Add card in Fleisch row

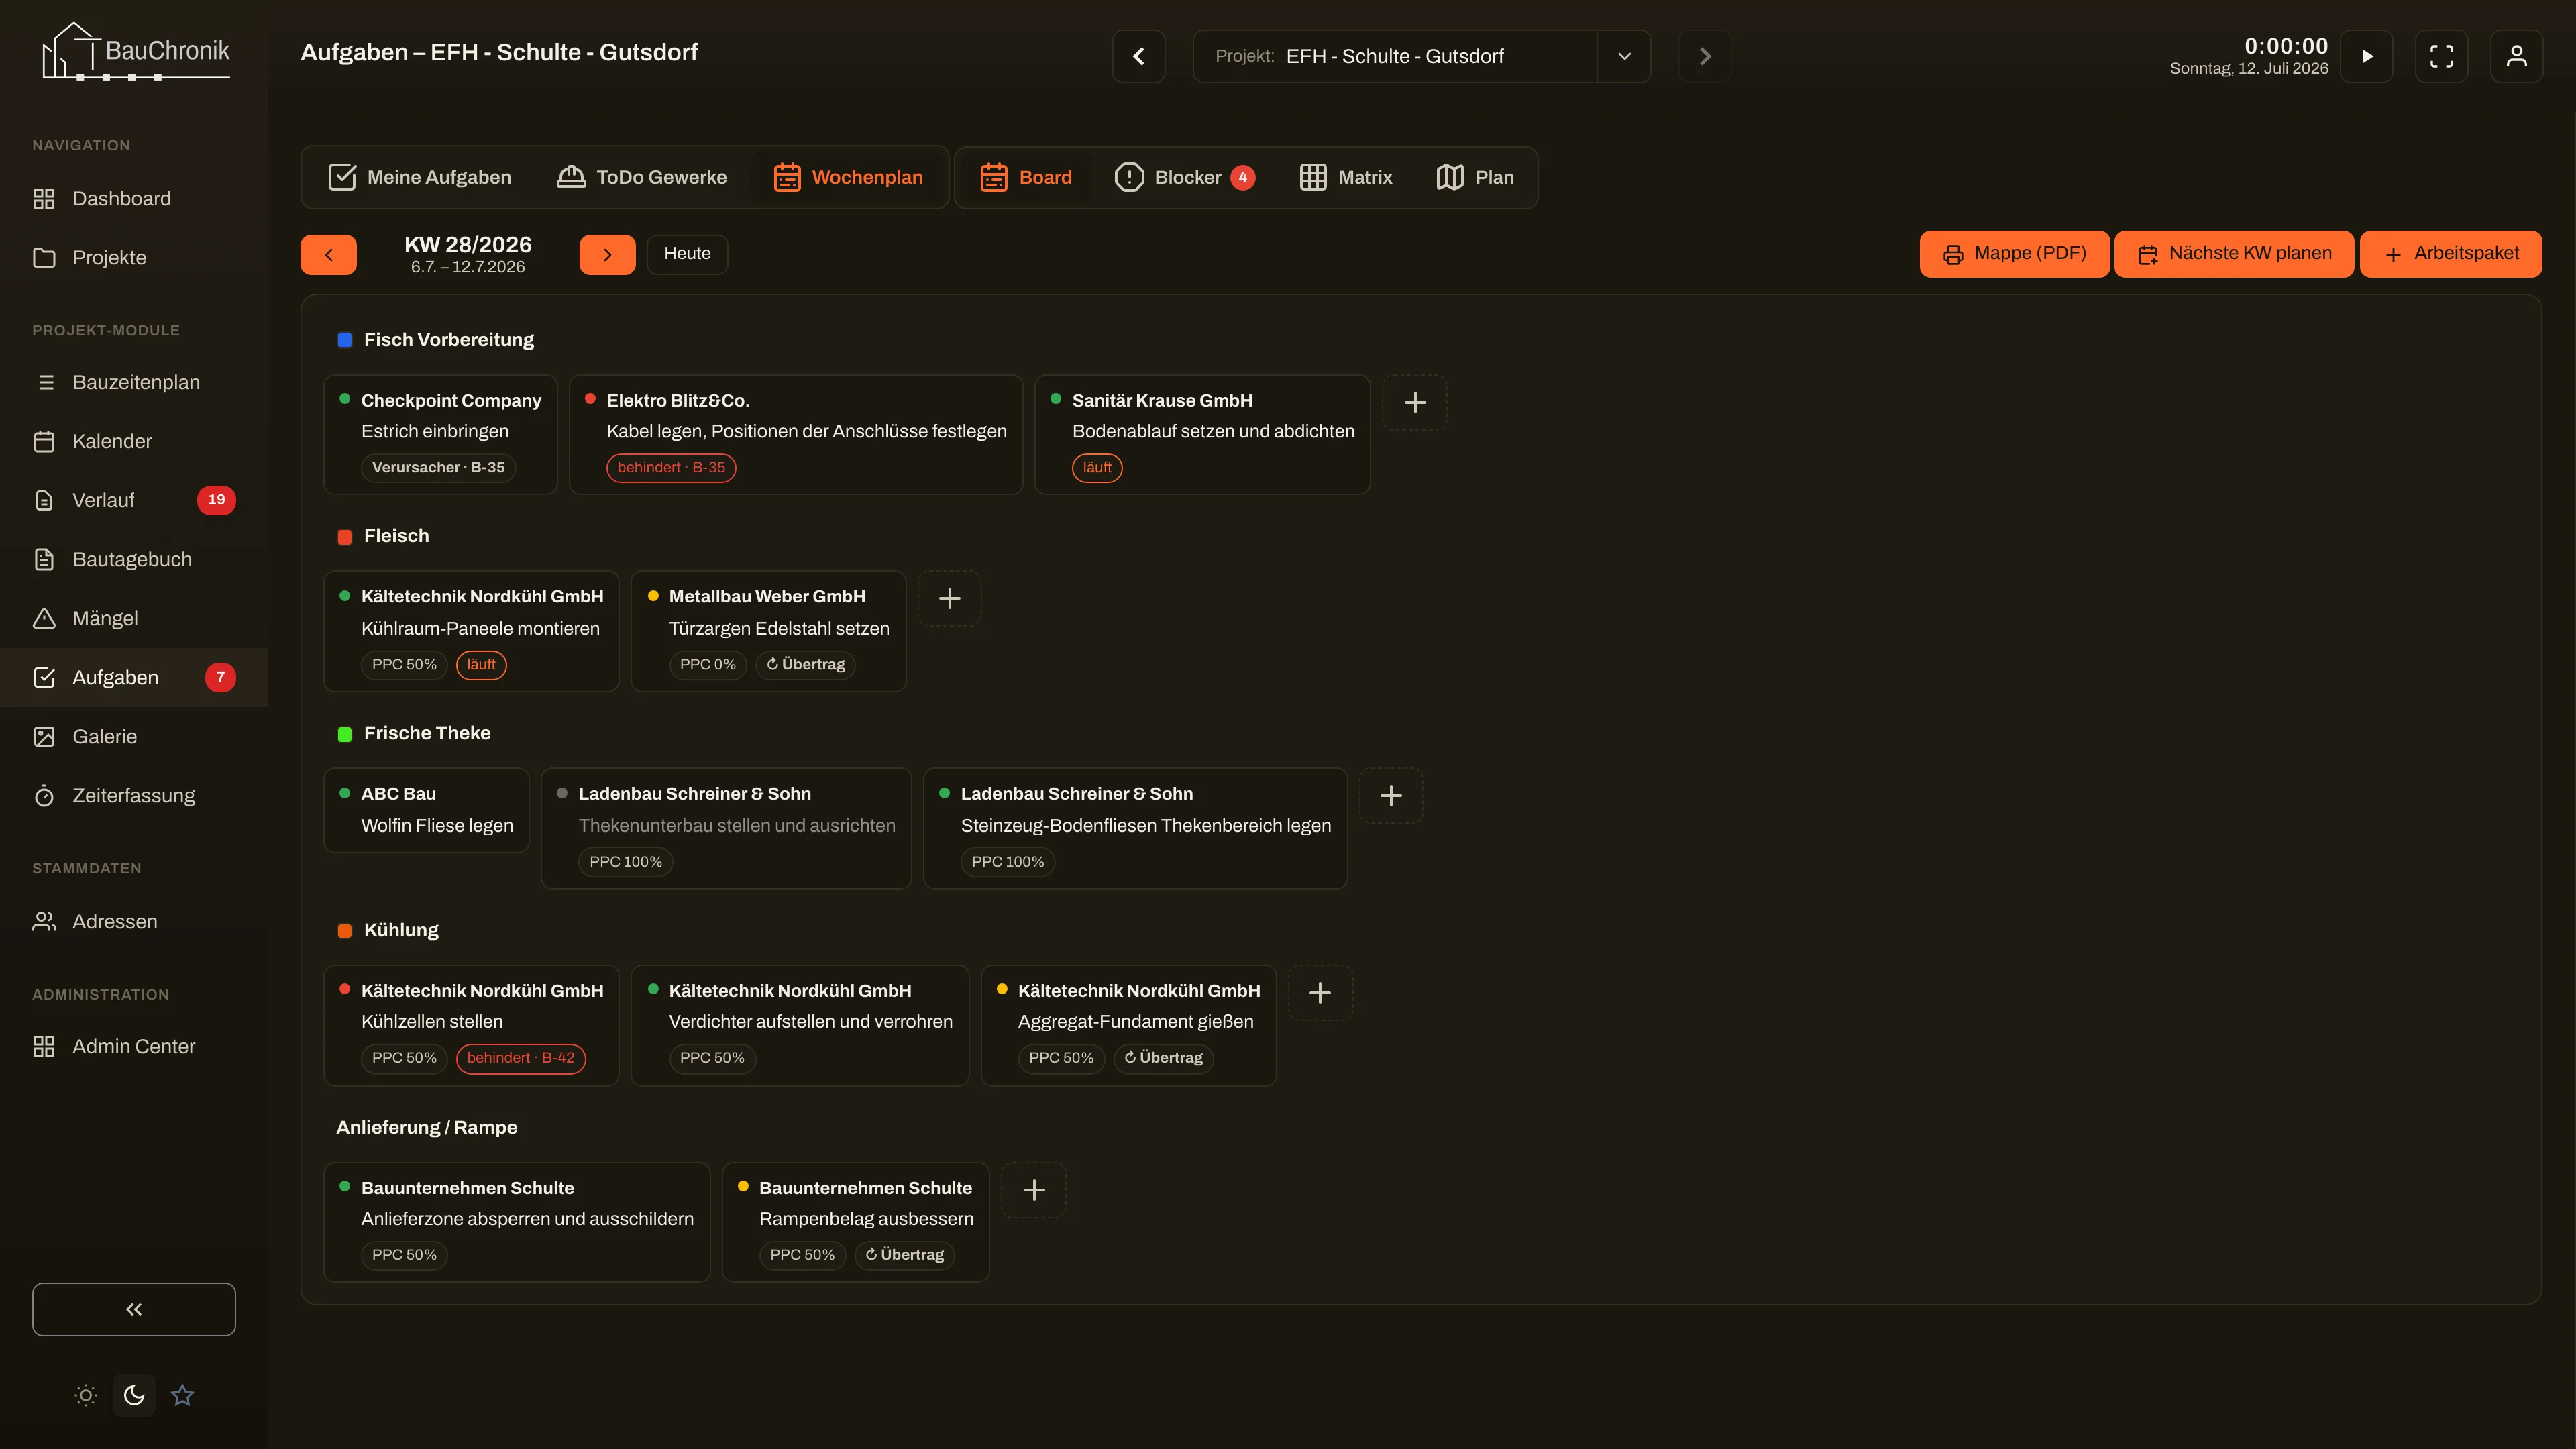949,598
